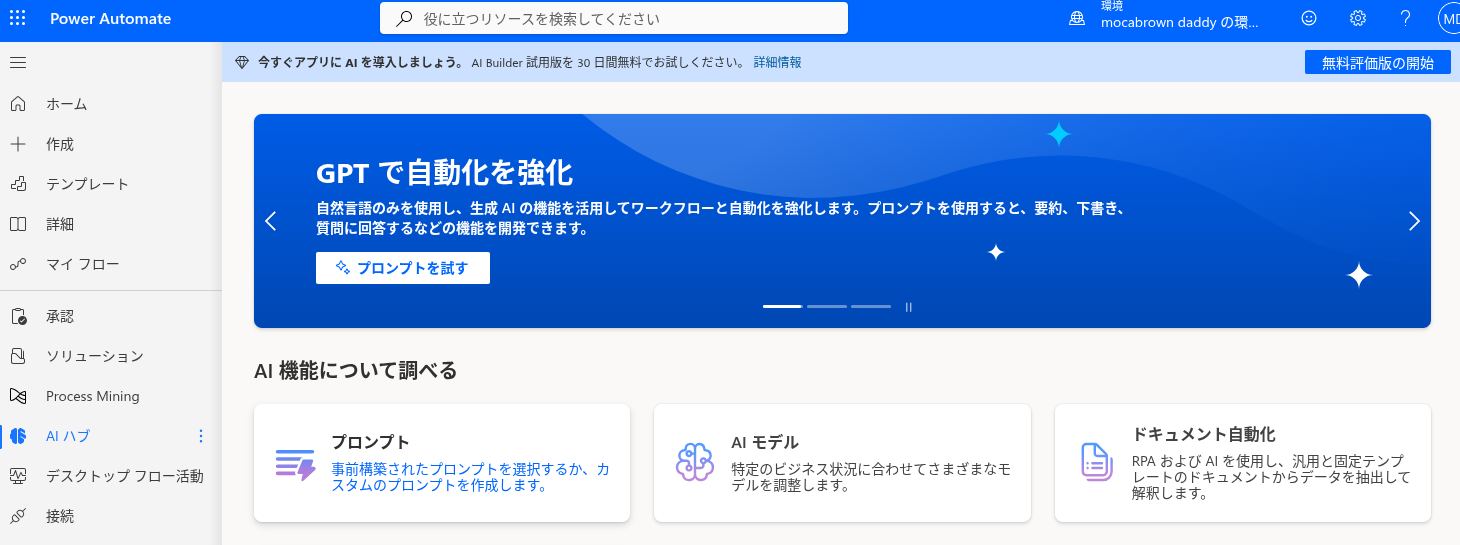Open feedback smiley face icon
The image size is (1460, 545).
[1309, 18]
